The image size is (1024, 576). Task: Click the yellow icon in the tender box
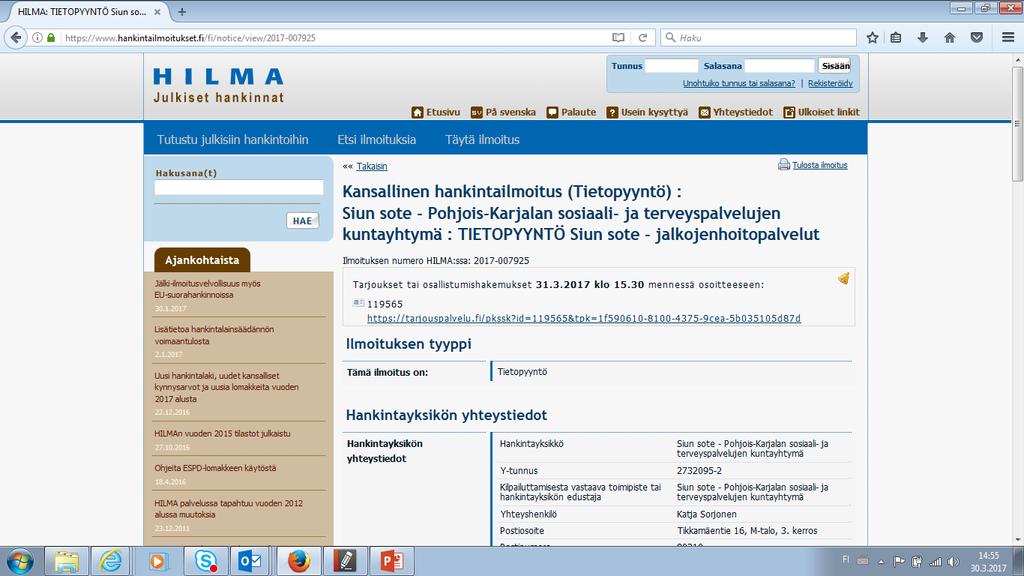coord(843,279)
